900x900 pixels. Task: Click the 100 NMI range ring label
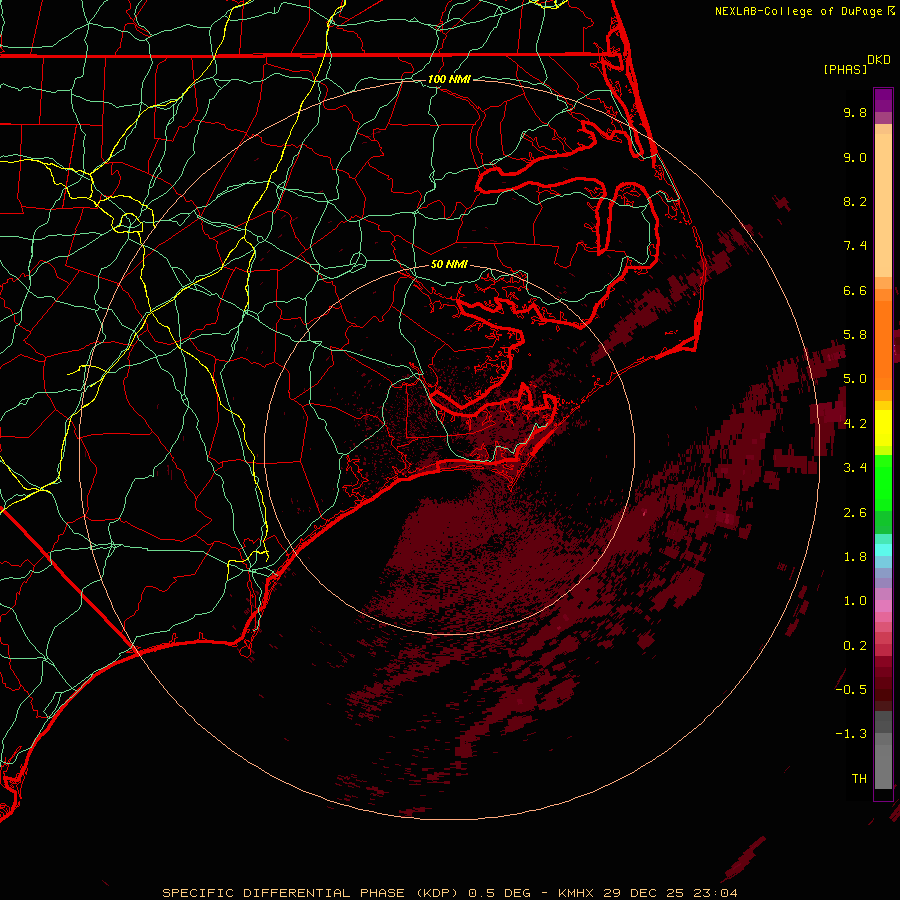click(449, 79)
